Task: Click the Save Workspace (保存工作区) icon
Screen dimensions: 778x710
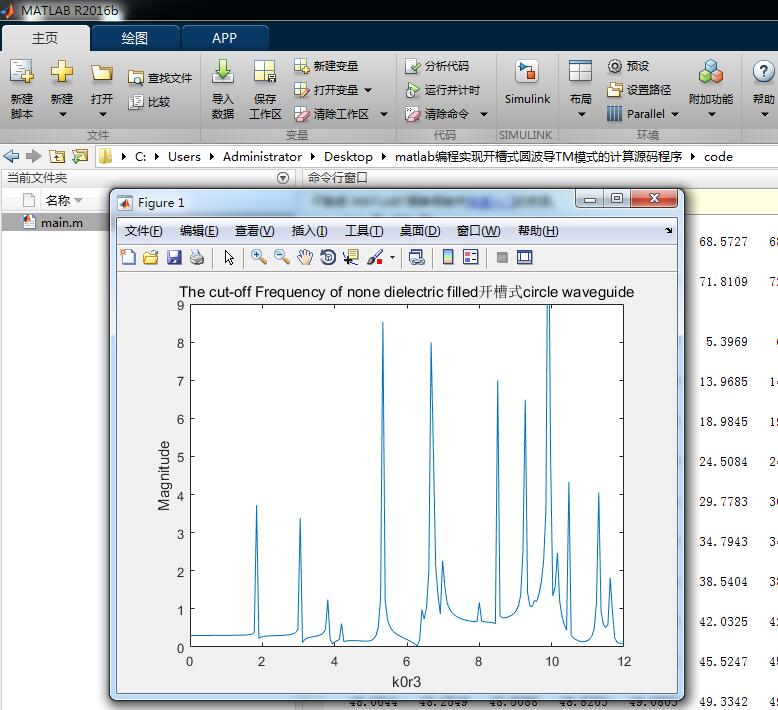Action: (265, 72)
